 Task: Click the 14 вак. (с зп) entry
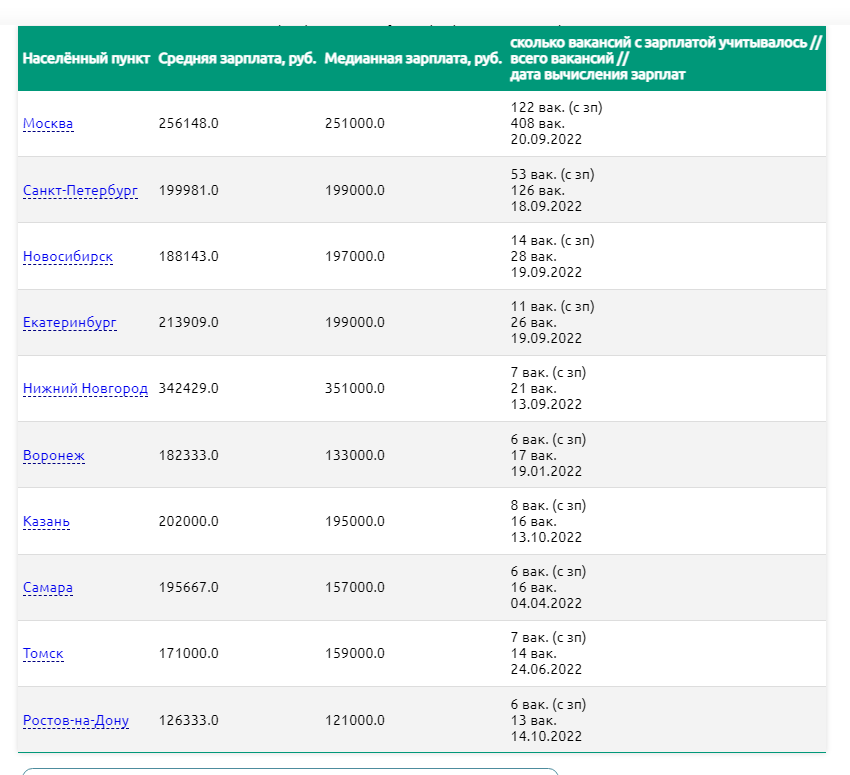(x=552, y=241)
